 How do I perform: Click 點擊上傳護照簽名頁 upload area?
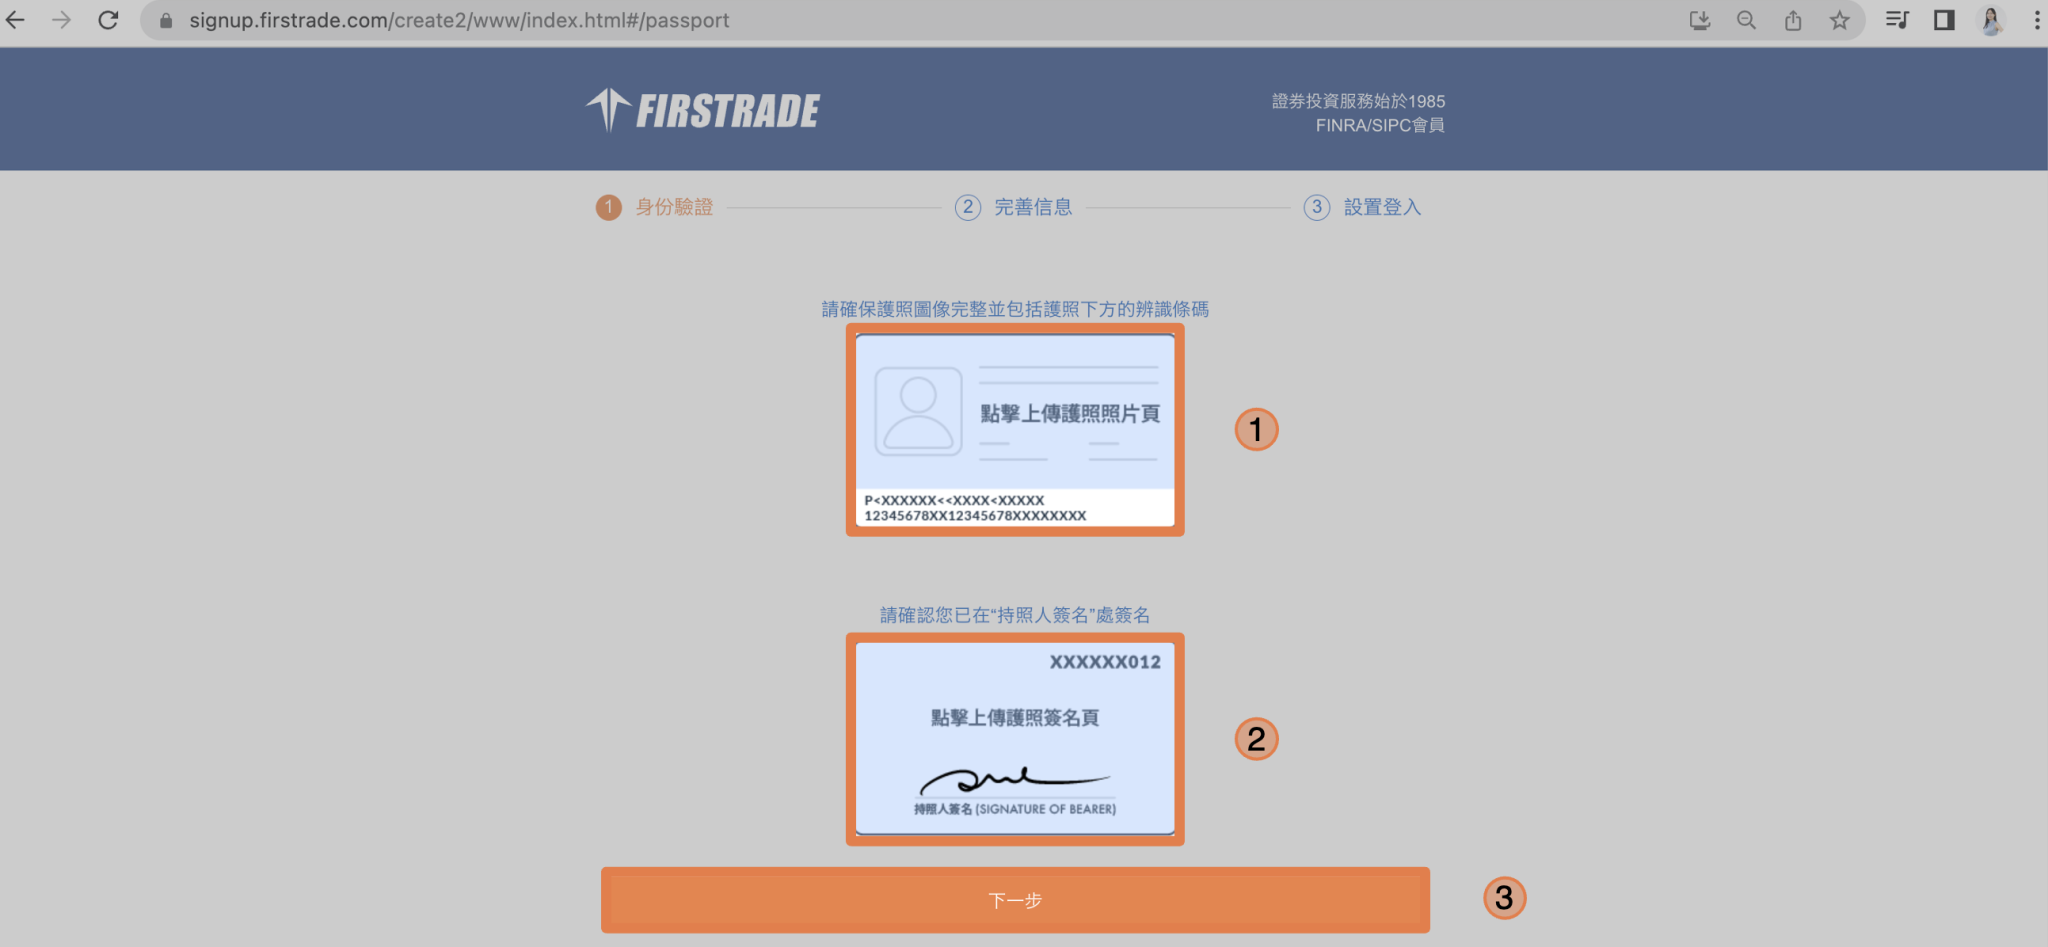(x=1015, y=739)
